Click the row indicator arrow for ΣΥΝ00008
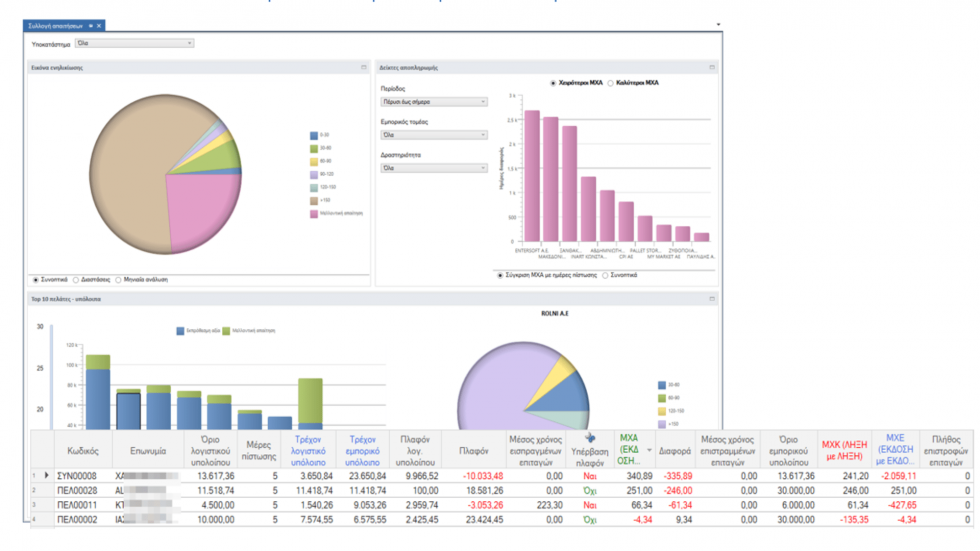980x551 pixels. pyautogui.click(x=46, y=476)
